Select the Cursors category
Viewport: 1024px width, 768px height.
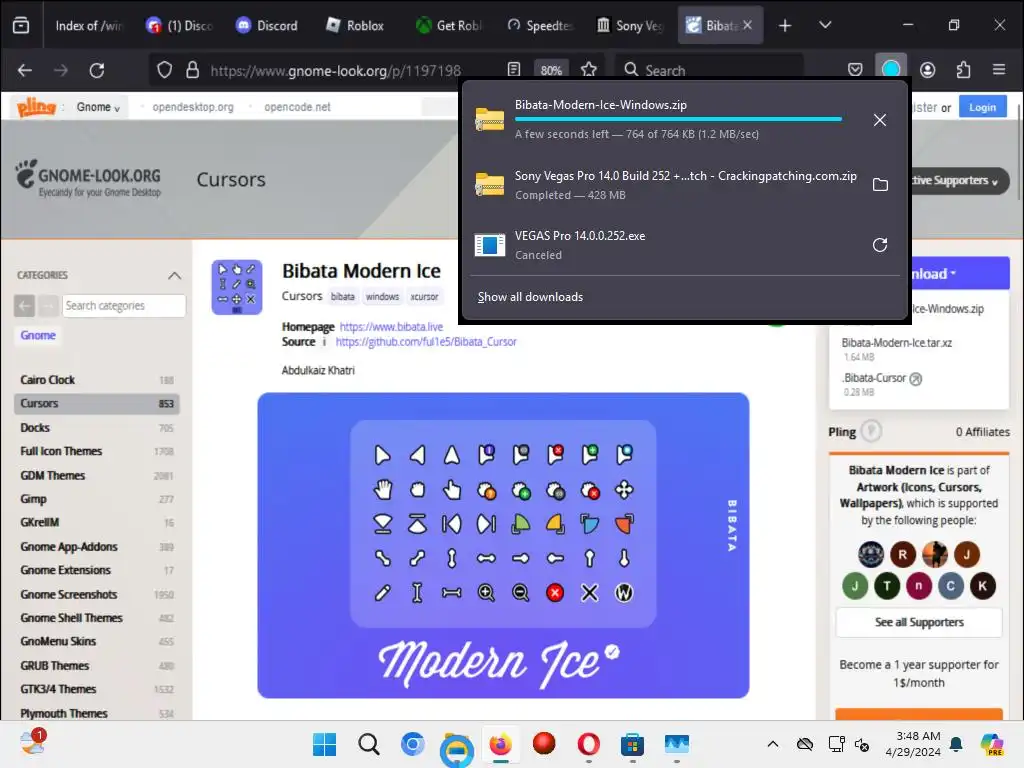[x=97, y=404]
